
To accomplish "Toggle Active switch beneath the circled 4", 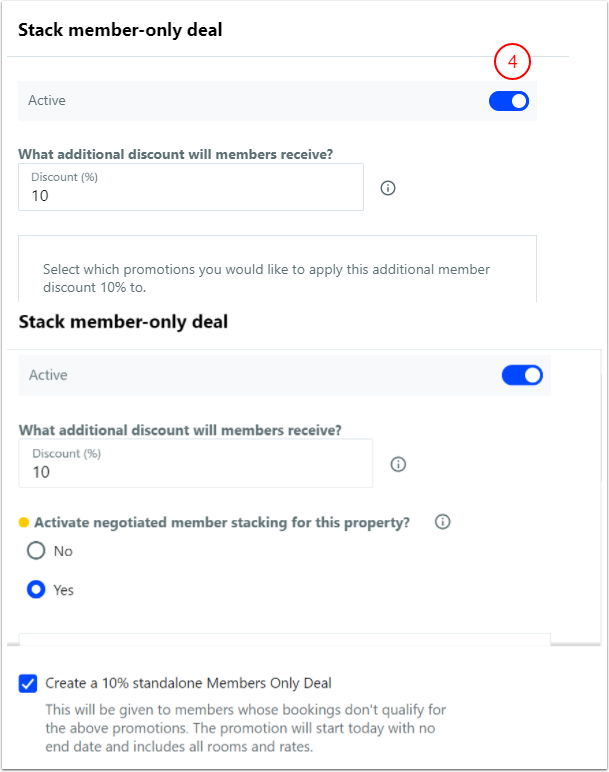I will (x=509, y=101).
